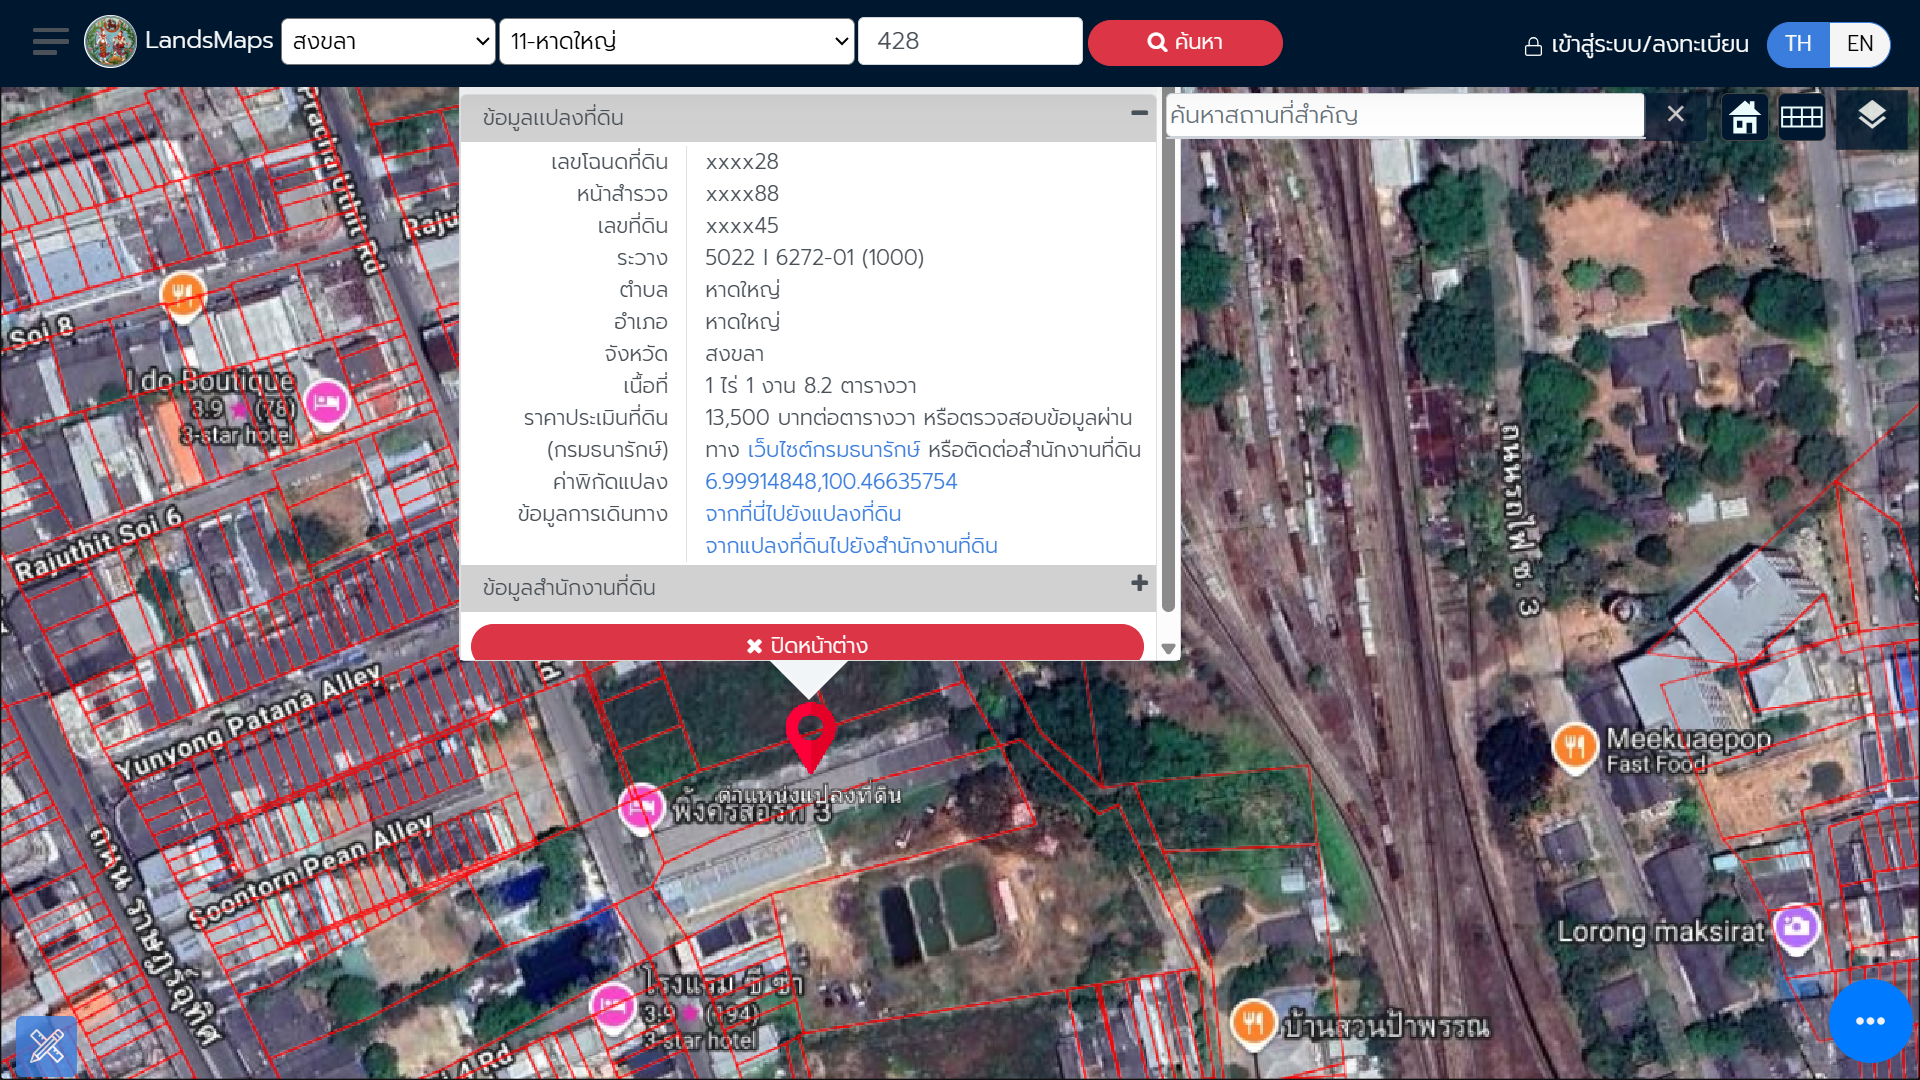Open the measurement tools icon
The image size is (1920, 1080).
pyautogui.click(x=47, y=1046)
